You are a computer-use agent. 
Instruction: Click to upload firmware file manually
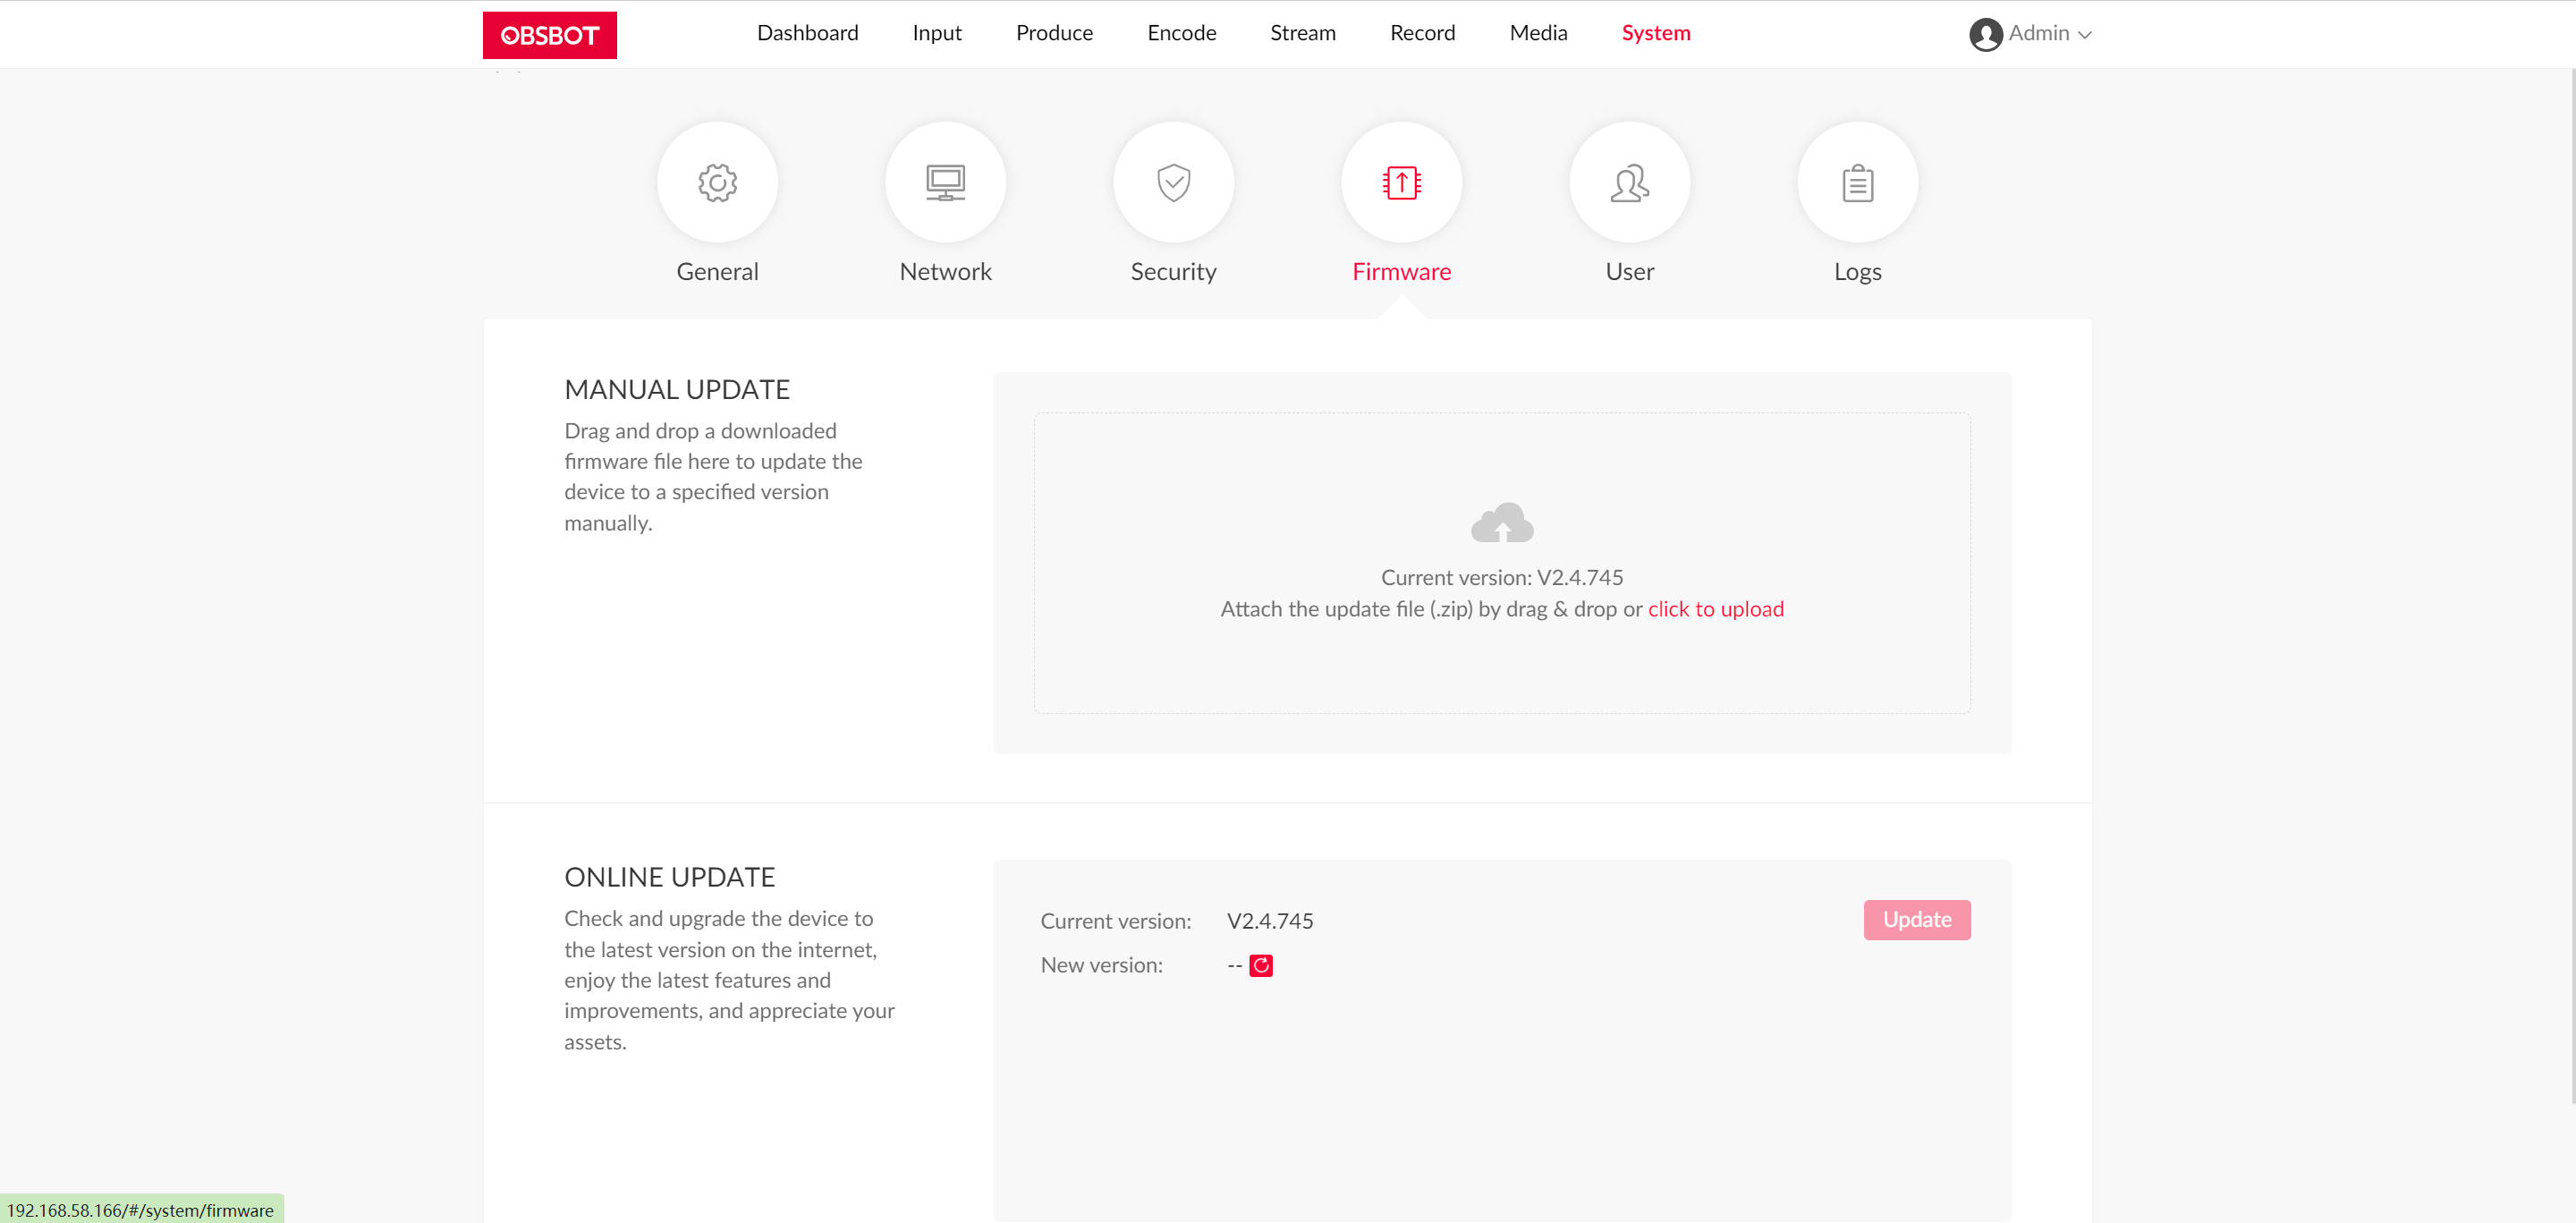pyautogui.click(x=1716, y=610)
